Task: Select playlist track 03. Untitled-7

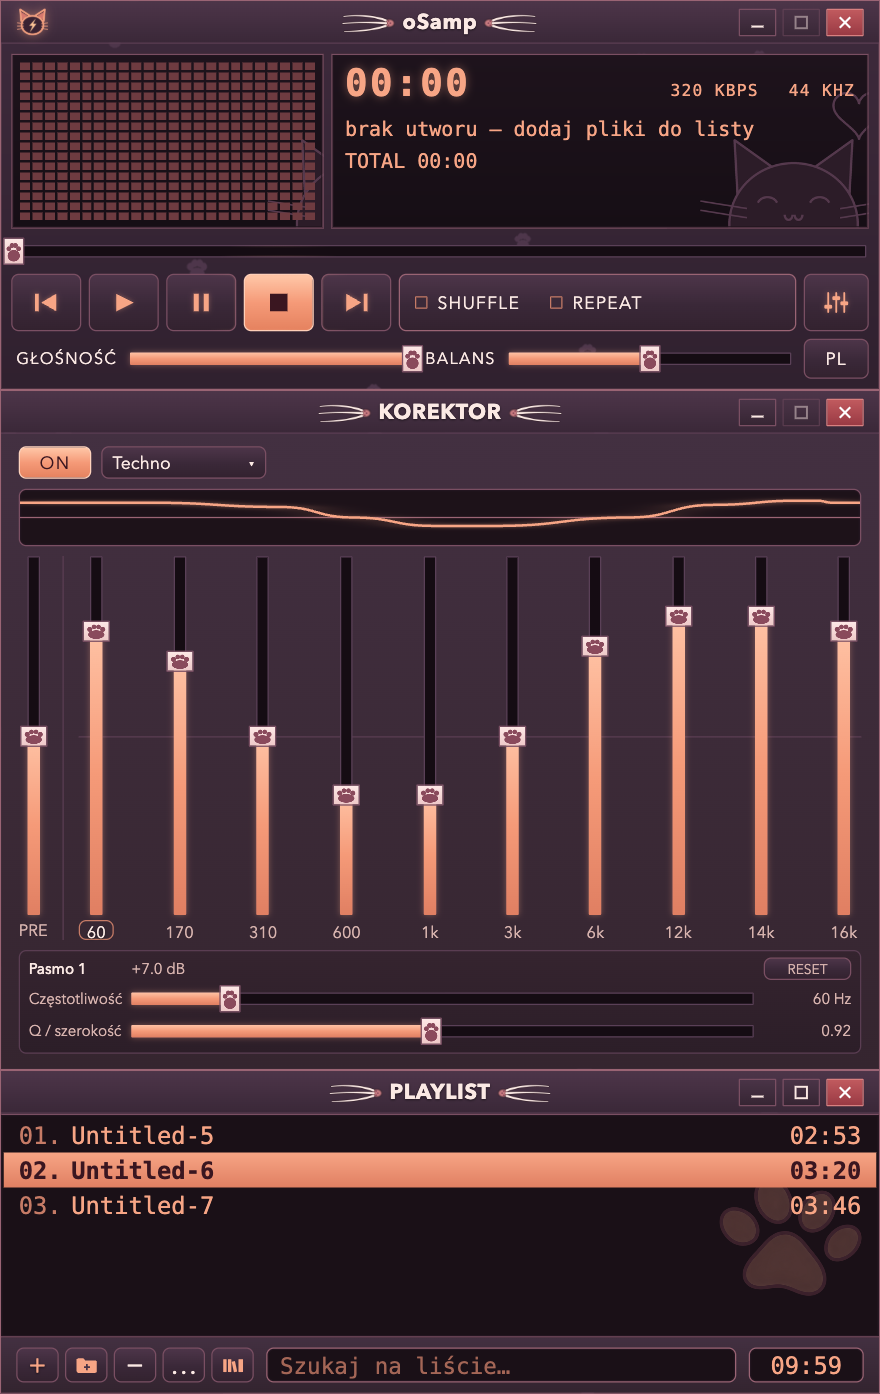Action: click(440, 1205)
